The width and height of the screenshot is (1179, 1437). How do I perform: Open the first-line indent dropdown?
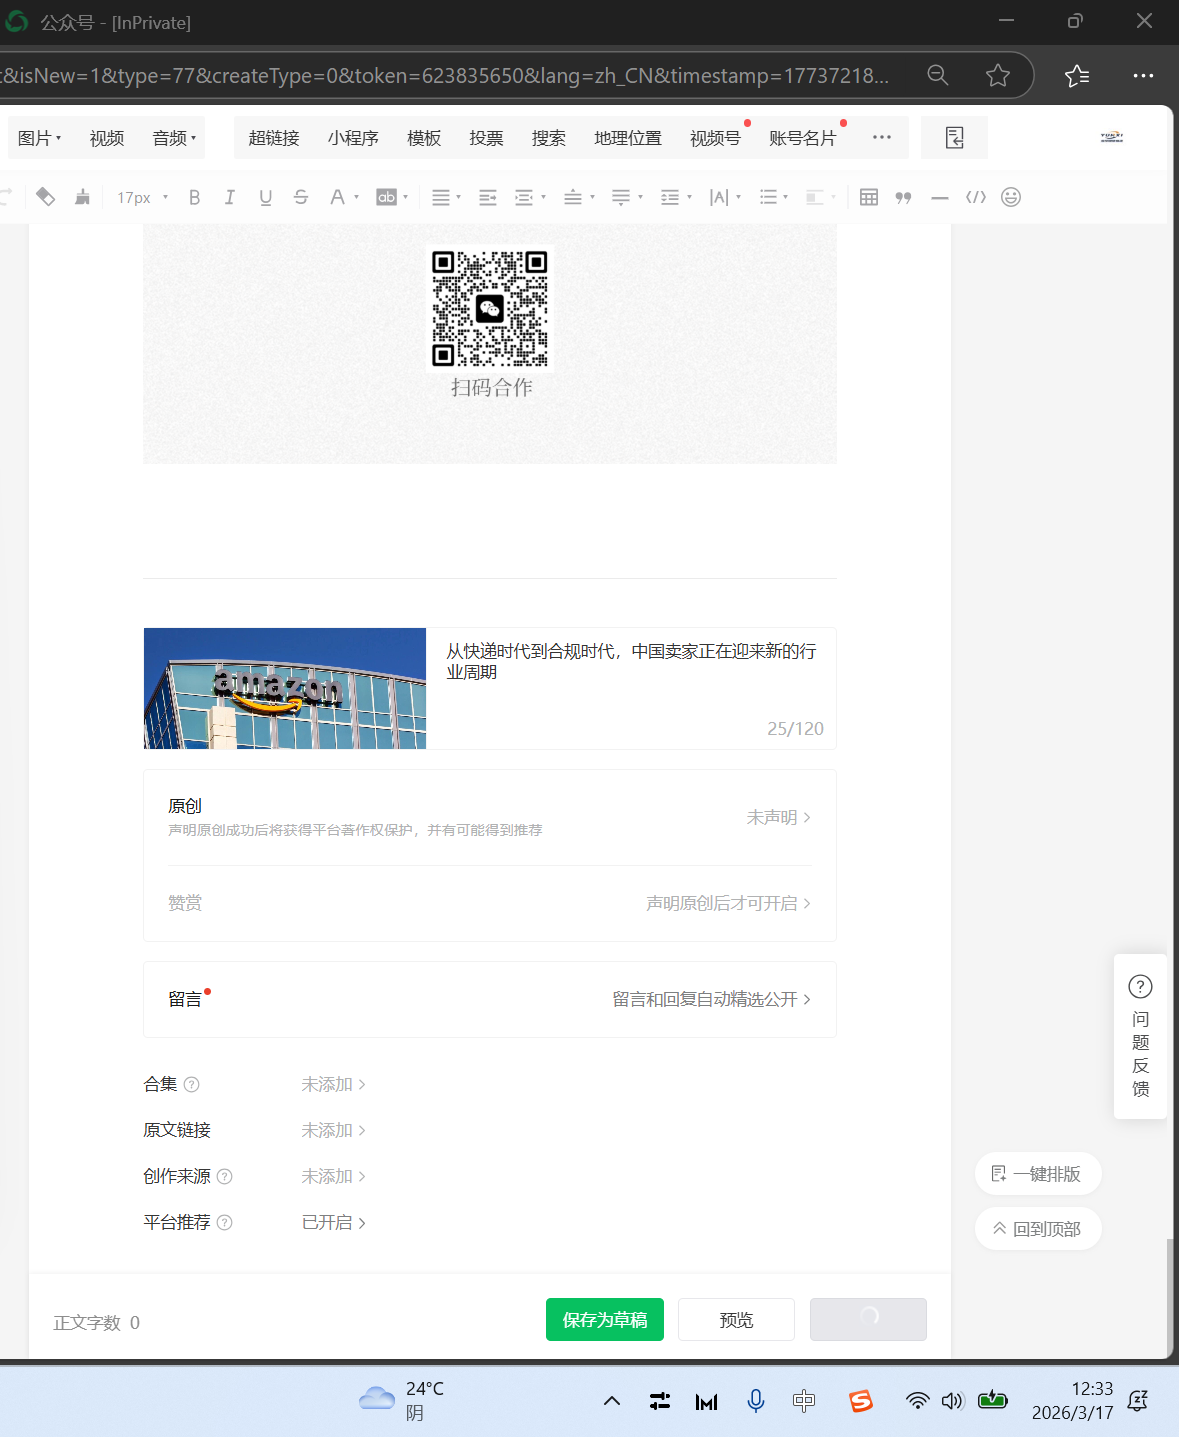click(x=530, y=197)
